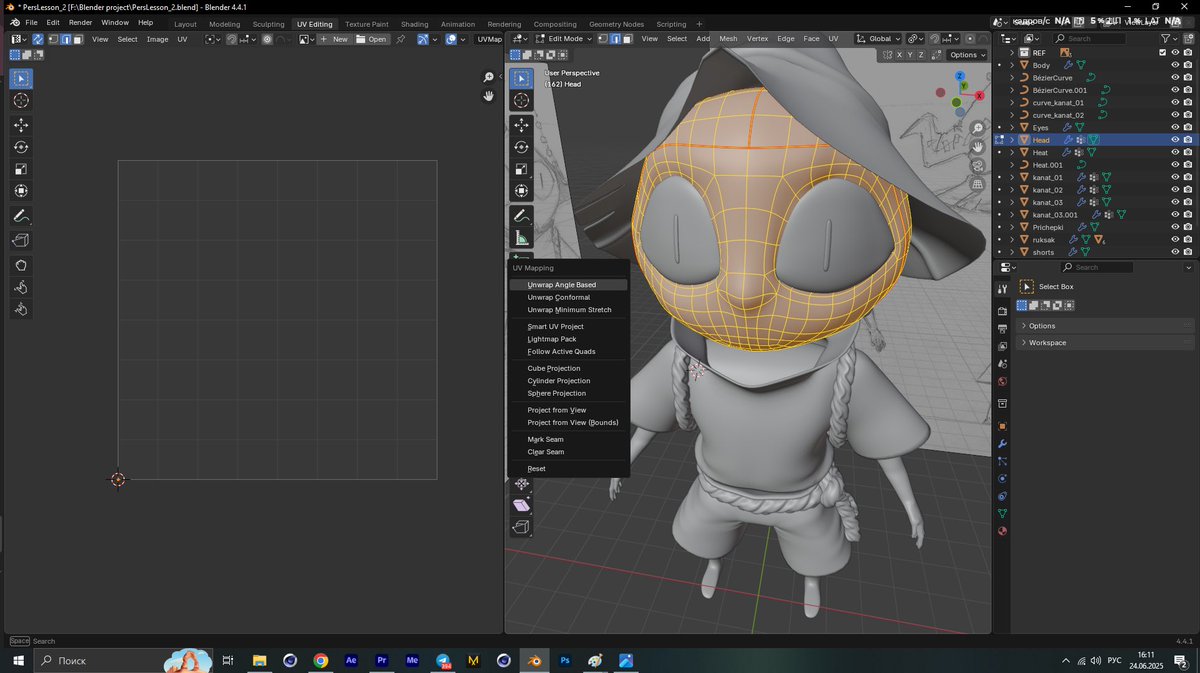Image resolution: width=1200 pixels, height=673 pixels.
Task: Click the zoom magnifier icon in viewport navigation gizmo
Action: 977,128
